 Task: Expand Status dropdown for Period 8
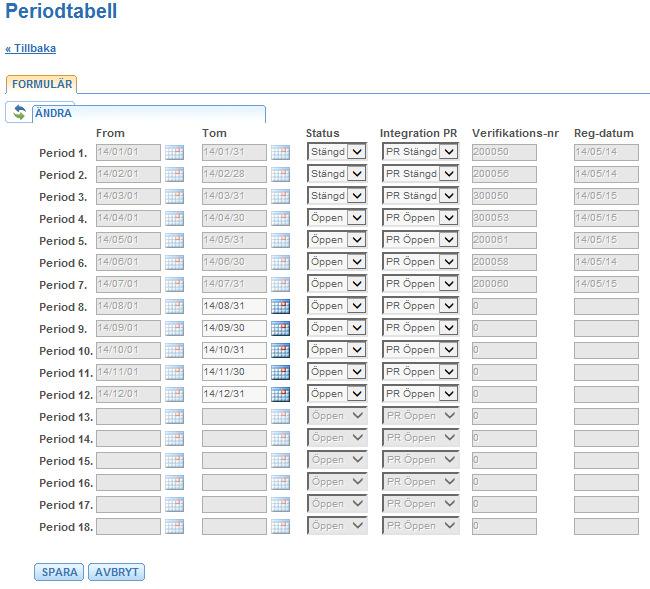337,305
